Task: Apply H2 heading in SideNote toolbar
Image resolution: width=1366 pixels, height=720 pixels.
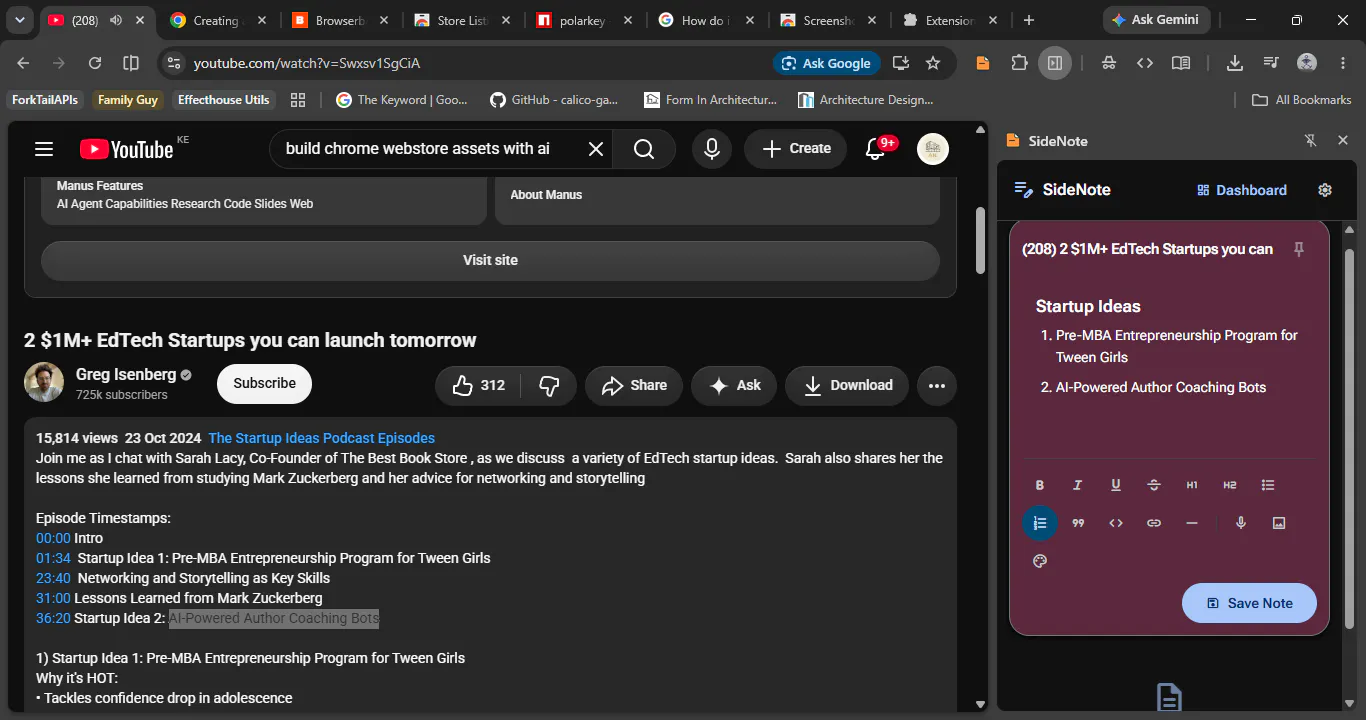Action: click(x=1230, y=485)
